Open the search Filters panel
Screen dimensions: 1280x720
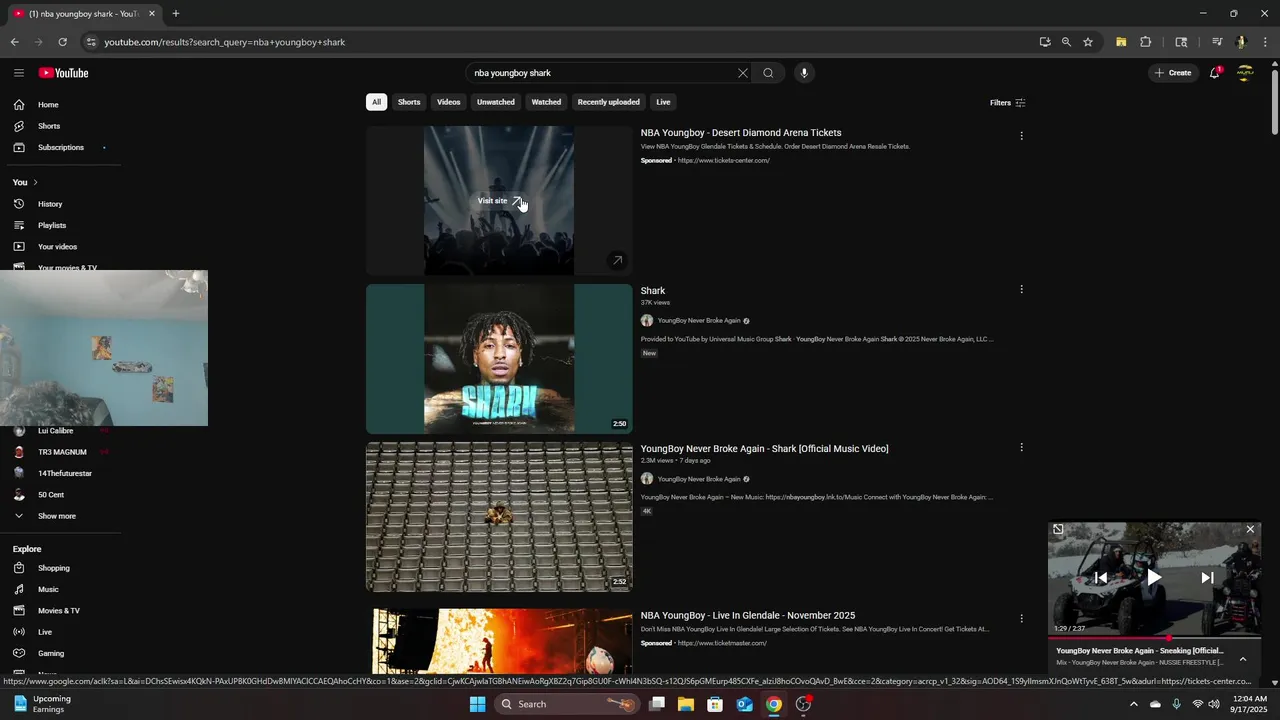point(1008,103)
